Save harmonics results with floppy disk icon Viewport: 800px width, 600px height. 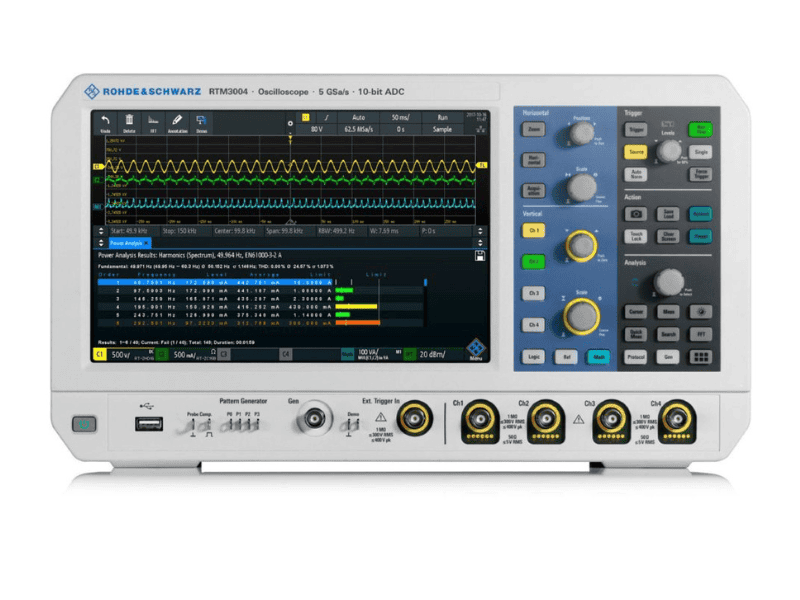click(480, 255)
